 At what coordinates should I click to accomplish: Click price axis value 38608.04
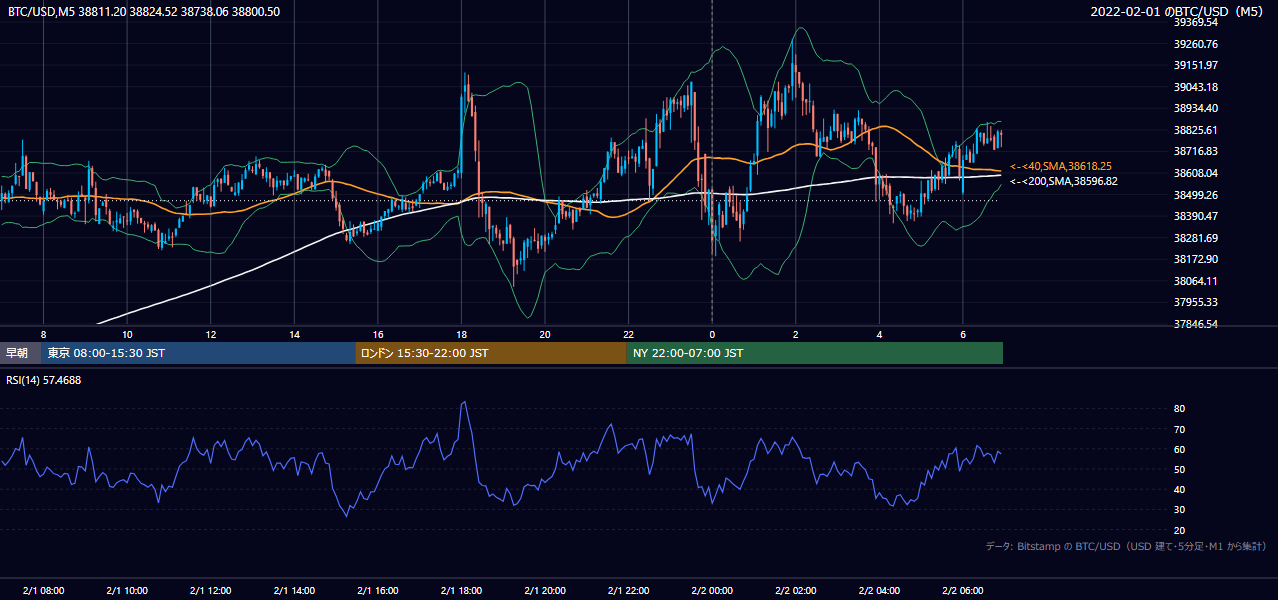click(1195, 173)
